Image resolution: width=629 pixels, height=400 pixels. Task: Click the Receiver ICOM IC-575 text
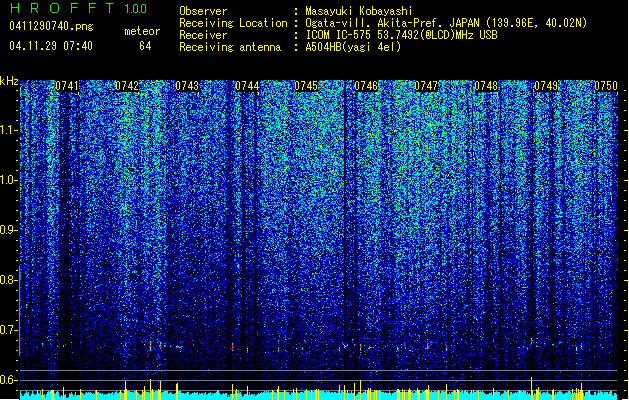[x=401, y=35]
